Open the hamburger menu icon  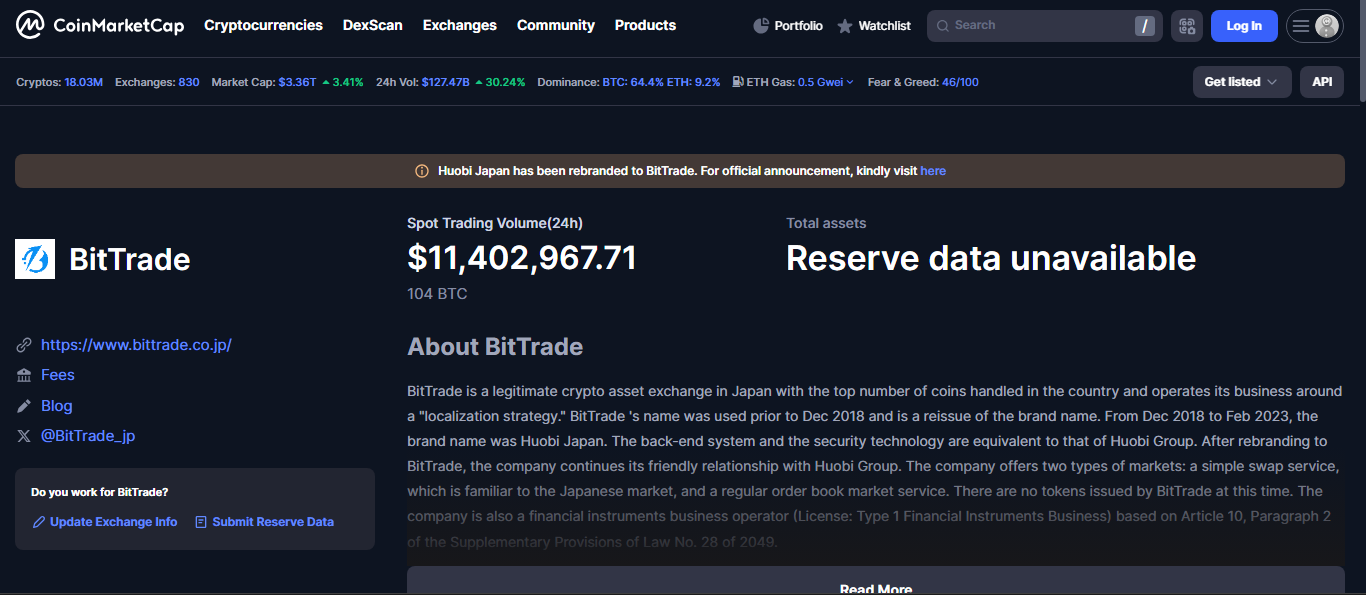coord(1301,26)
